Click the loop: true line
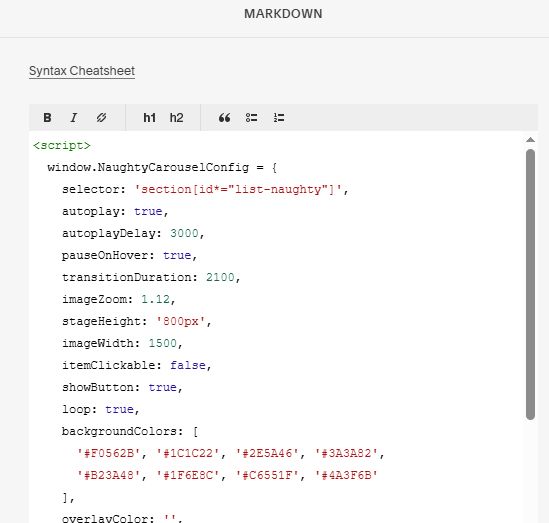Screen dimensions: 549x523 coord(101,409)
